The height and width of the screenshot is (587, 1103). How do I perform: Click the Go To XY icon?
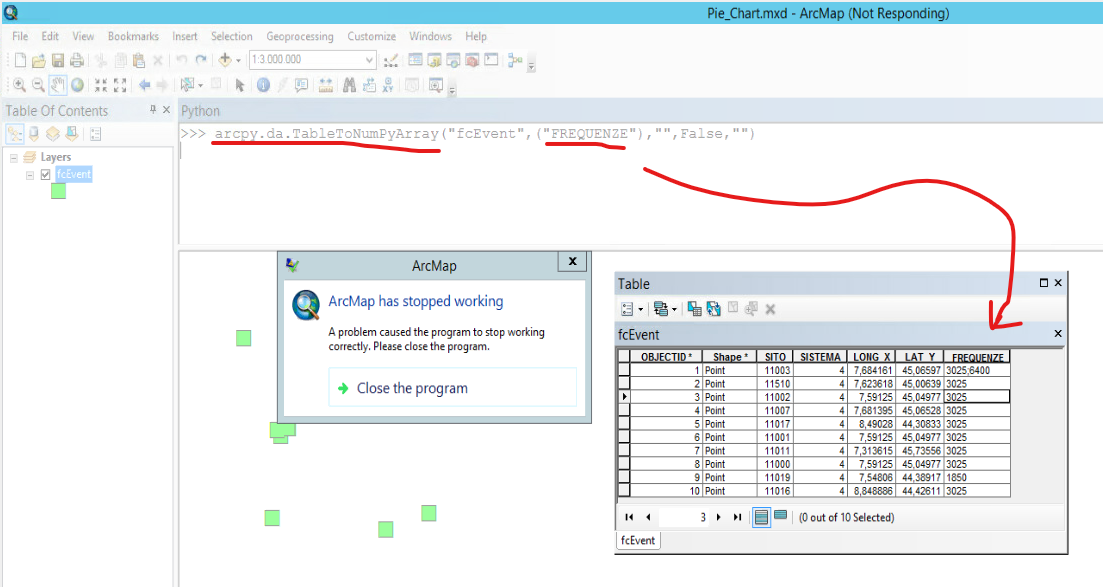[388, 85]
